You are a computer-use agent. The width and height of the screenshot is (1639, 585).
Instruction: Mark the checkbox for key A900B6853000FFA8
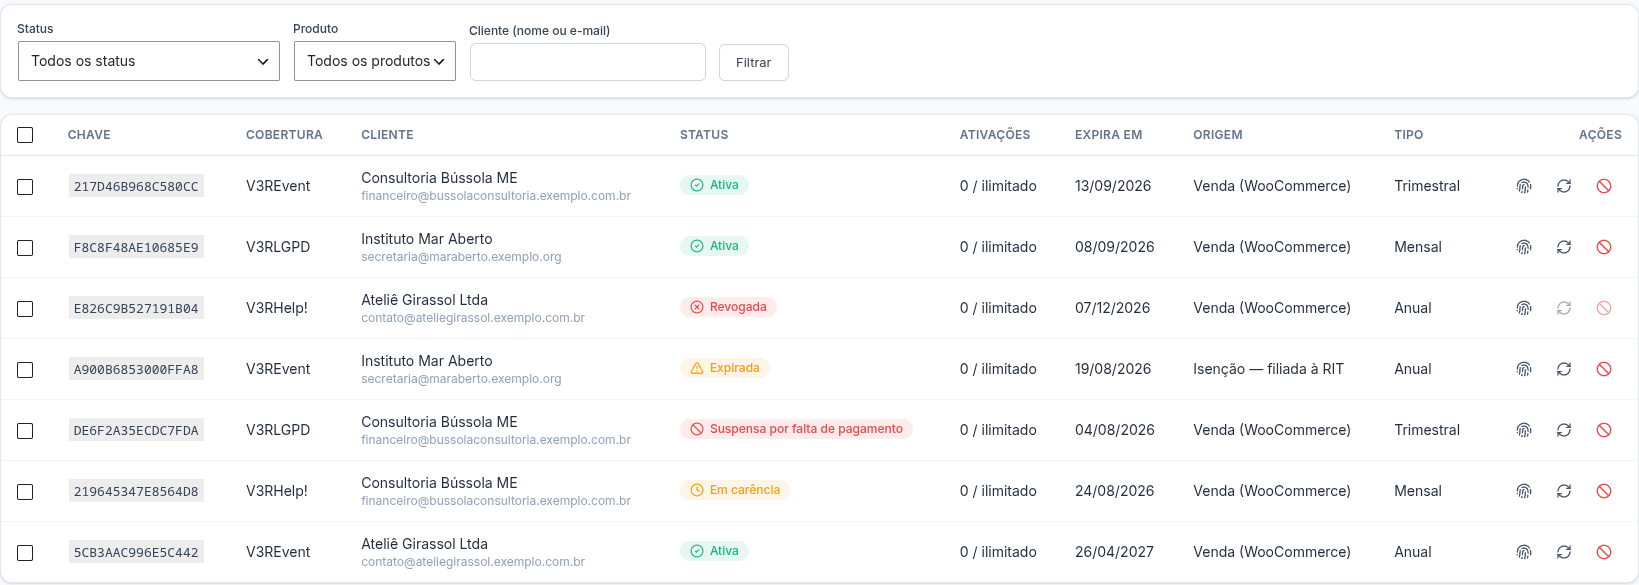pyautogui.click(x=25, y=370)
